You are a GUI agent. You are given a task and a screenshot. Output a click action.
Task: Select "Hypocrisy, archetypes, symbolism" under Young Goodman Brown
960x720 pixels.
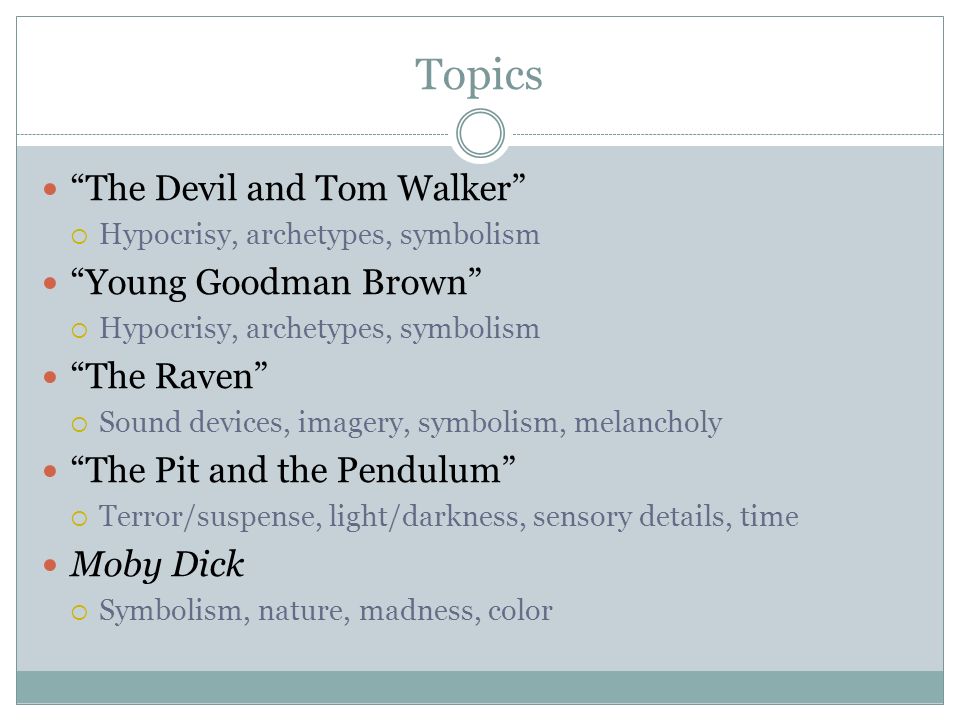pos(320,329)
